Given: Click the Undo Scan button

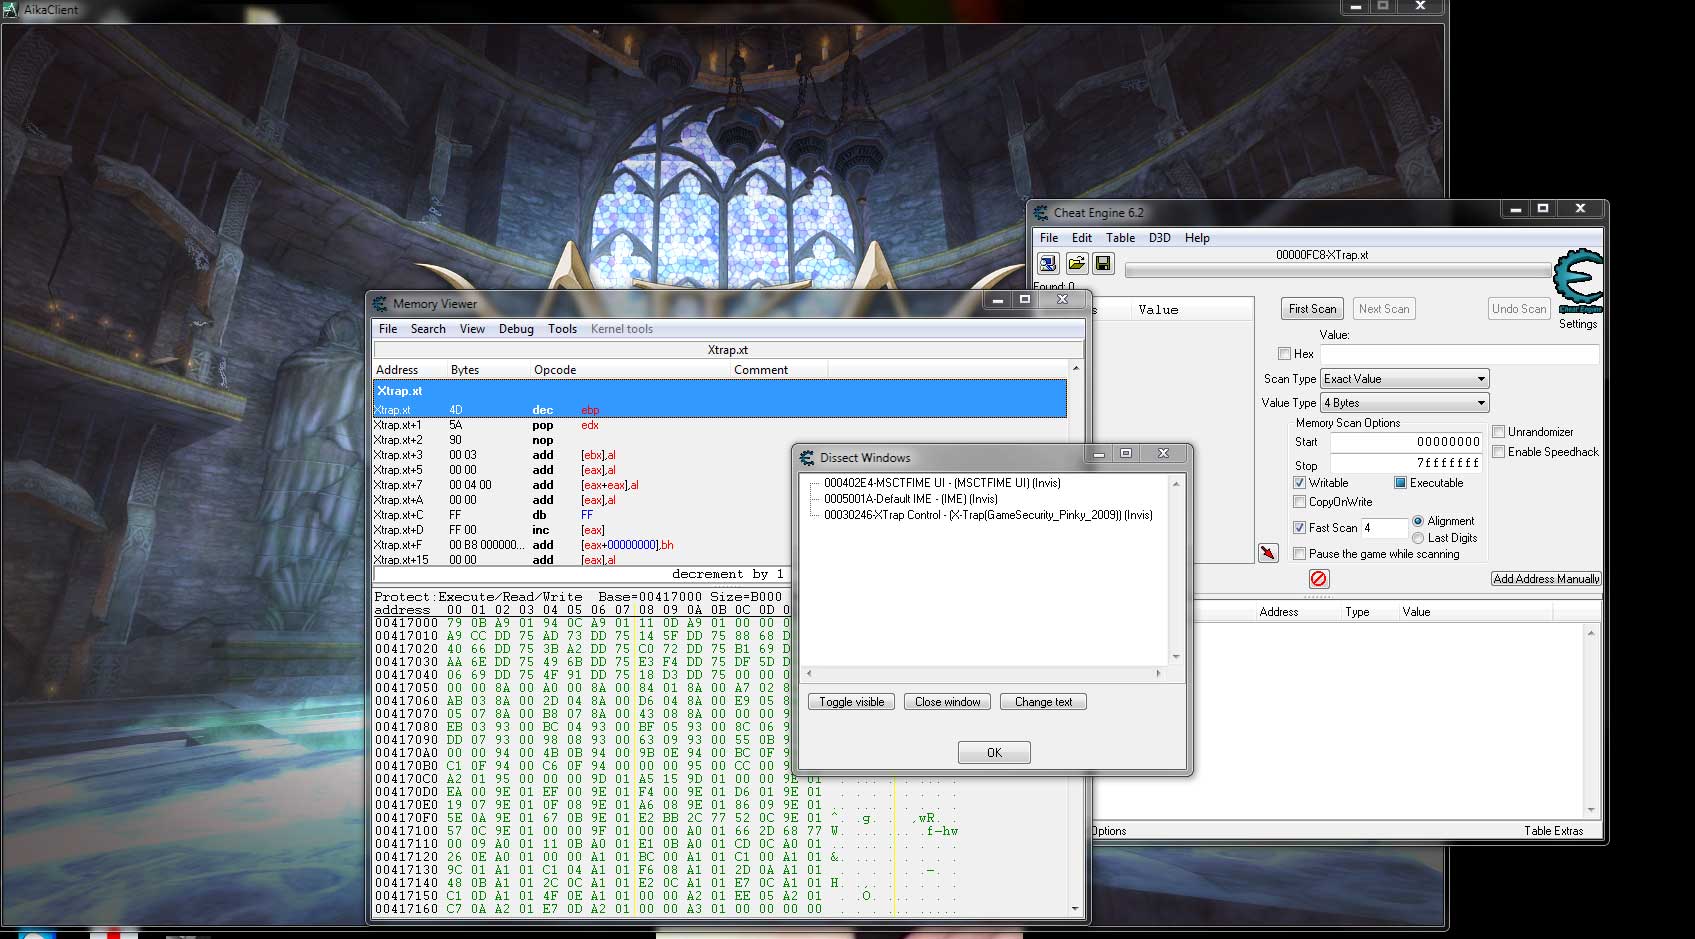Looking at the screenshot, I should [1519, 309].
